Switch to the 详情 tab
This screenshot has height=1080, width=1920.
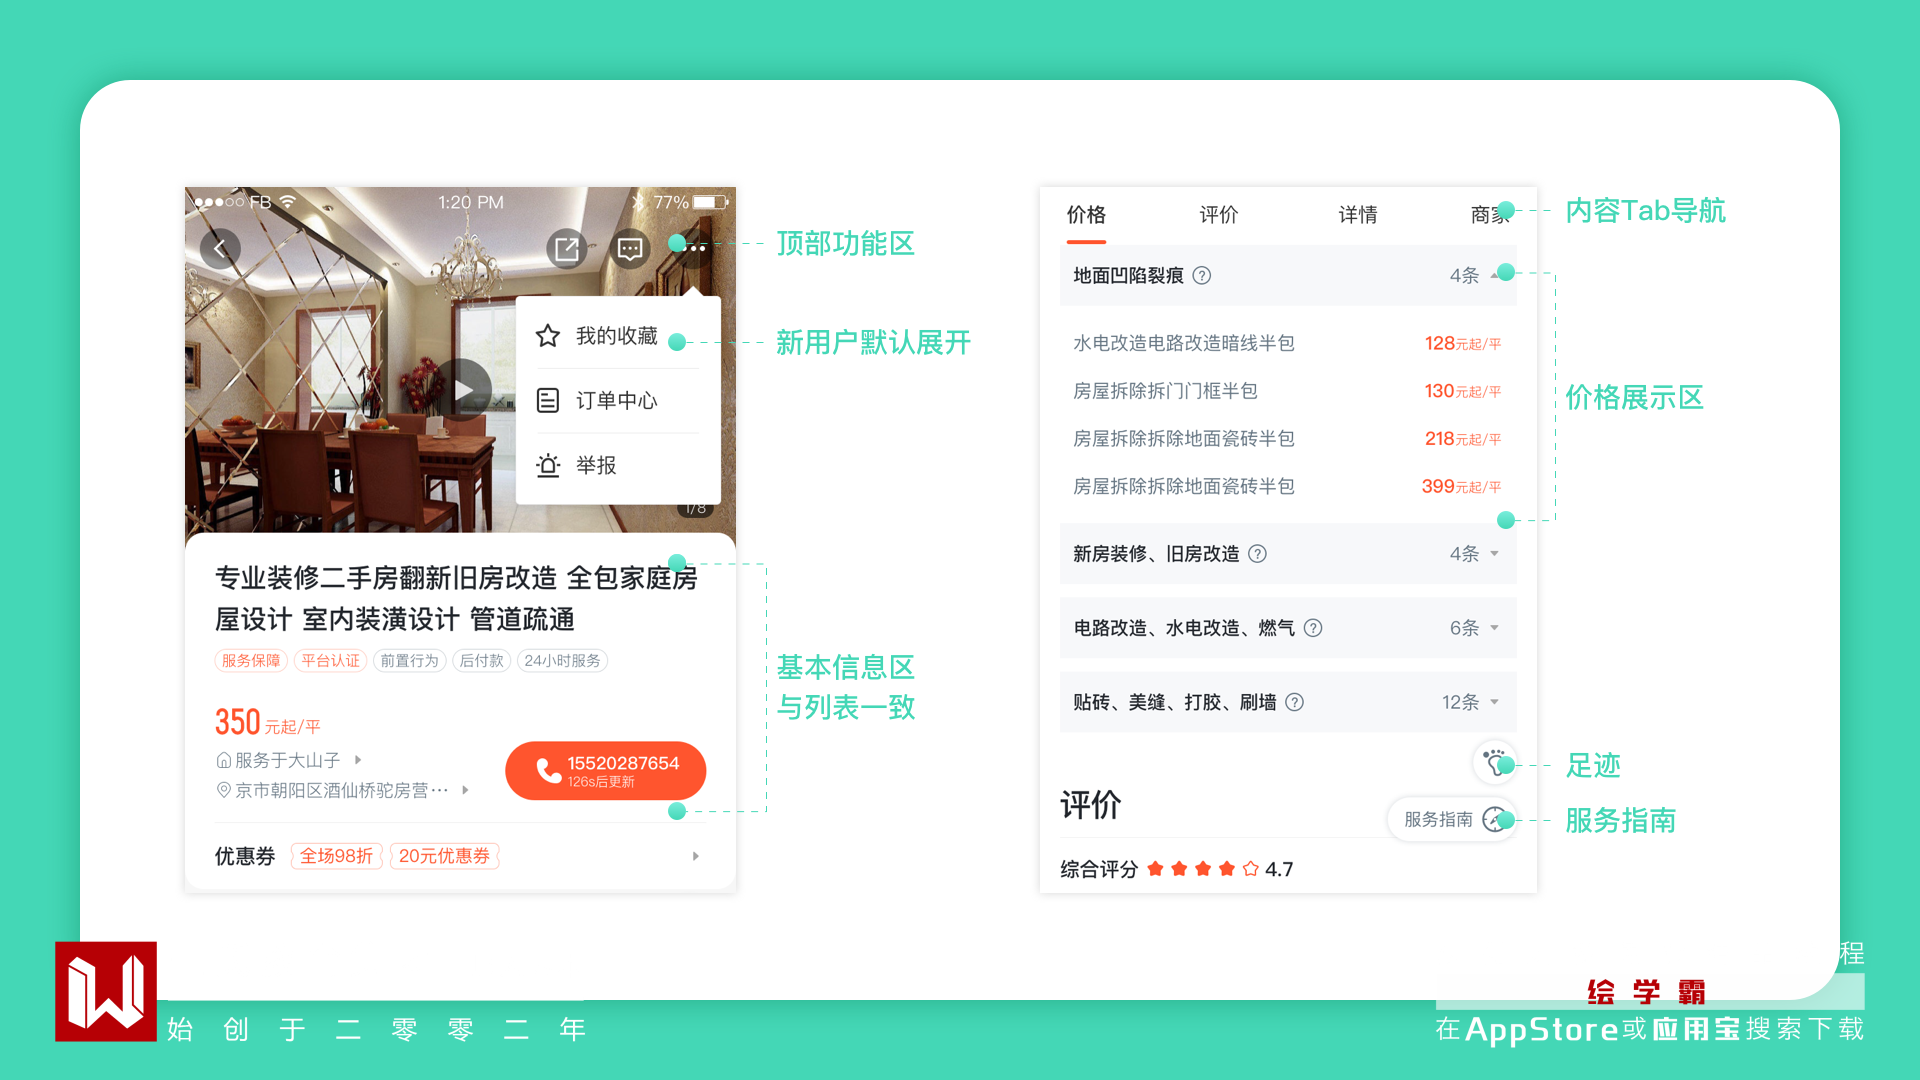point(1357,215)
